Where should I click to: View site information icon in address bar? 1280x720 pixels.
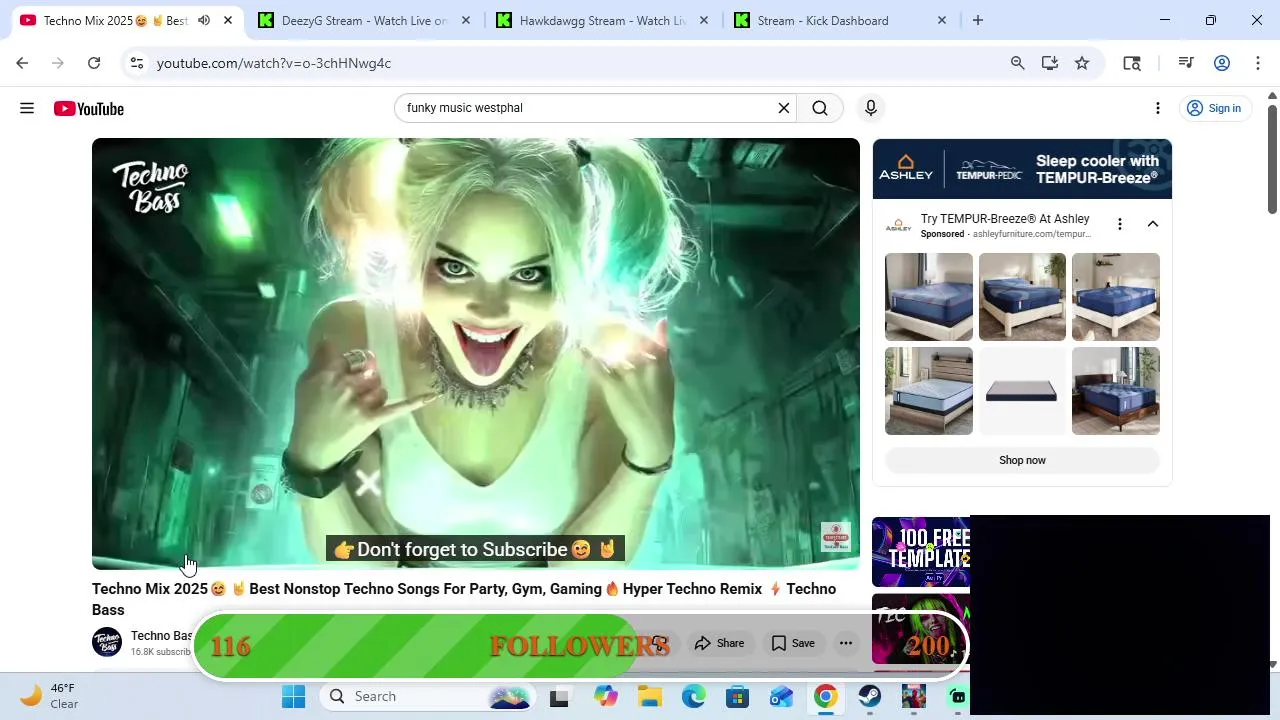tap(137, 63)
